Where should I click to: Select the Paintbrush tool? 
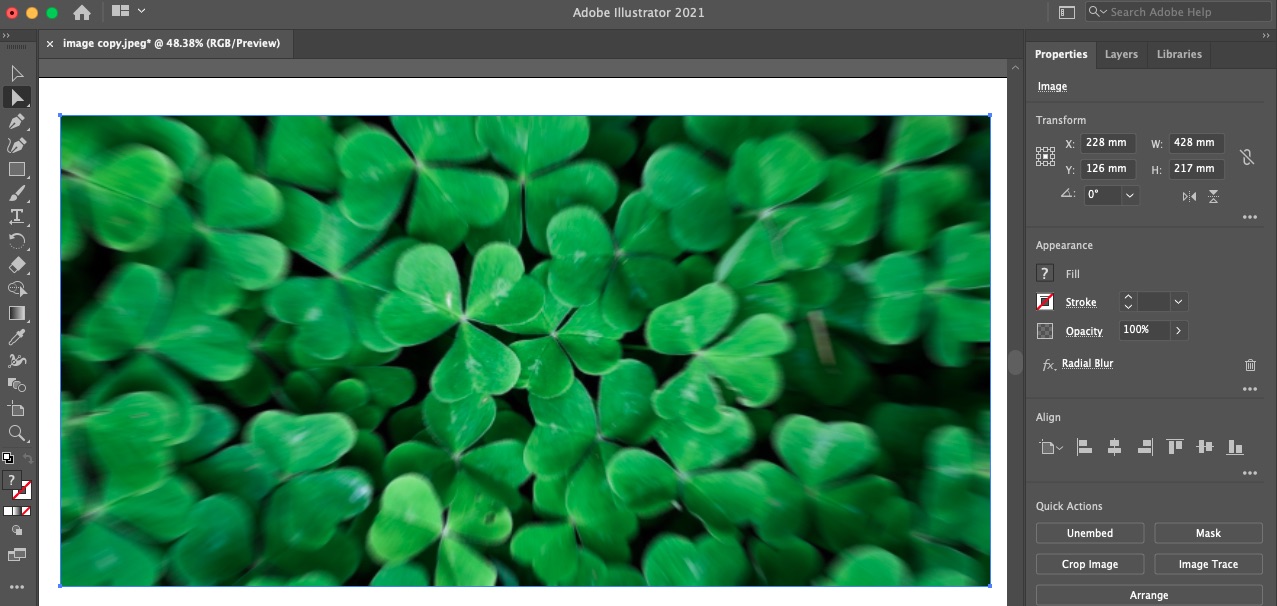coord(17,194)
